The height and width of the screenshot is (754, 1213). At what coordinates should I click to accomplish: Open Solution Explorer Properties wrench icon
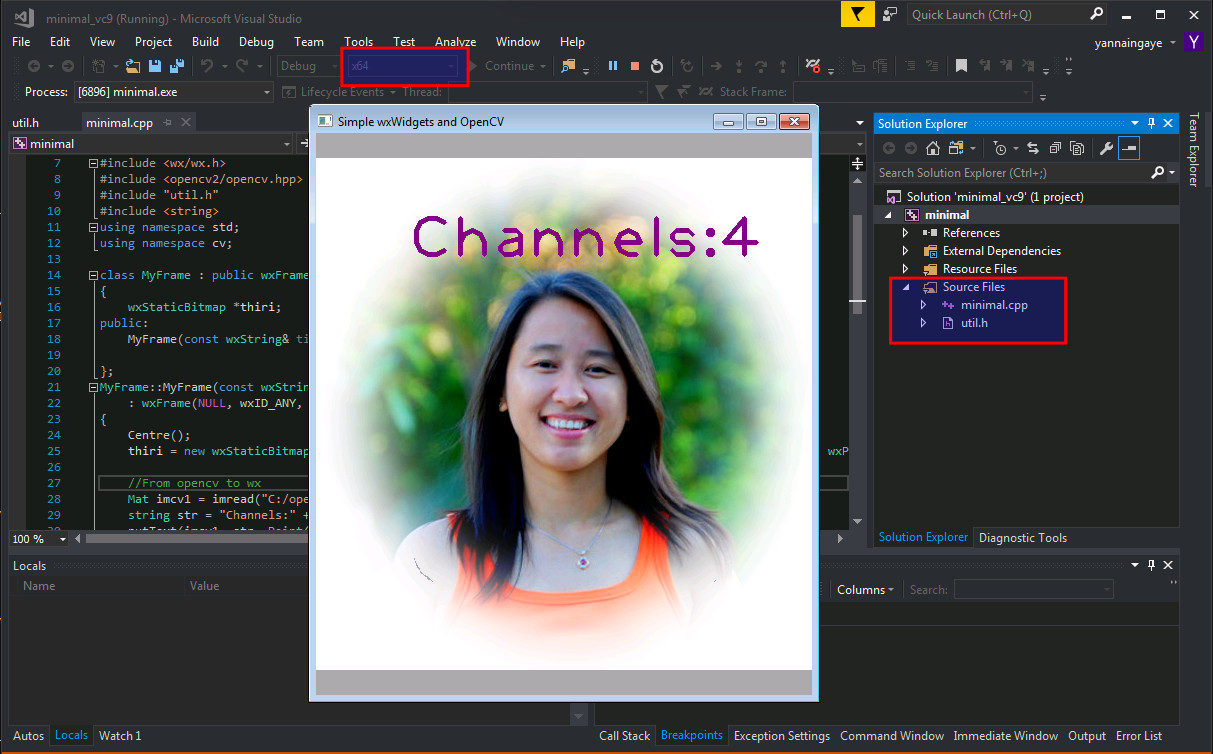[x=1106, y=148]
